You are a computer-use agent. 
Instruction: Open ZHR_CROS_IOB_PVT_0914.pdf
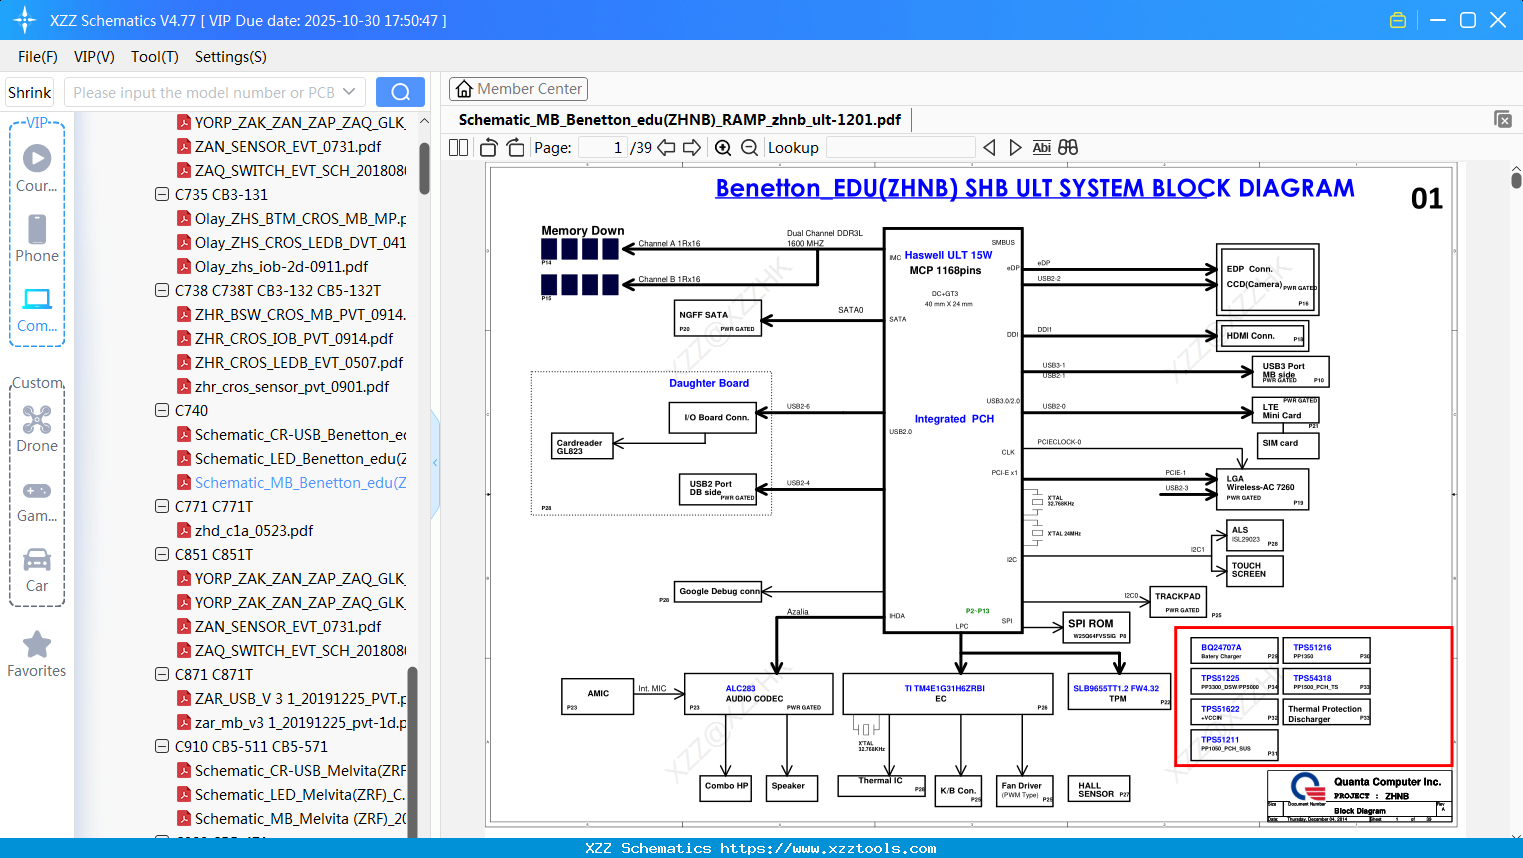294,338
